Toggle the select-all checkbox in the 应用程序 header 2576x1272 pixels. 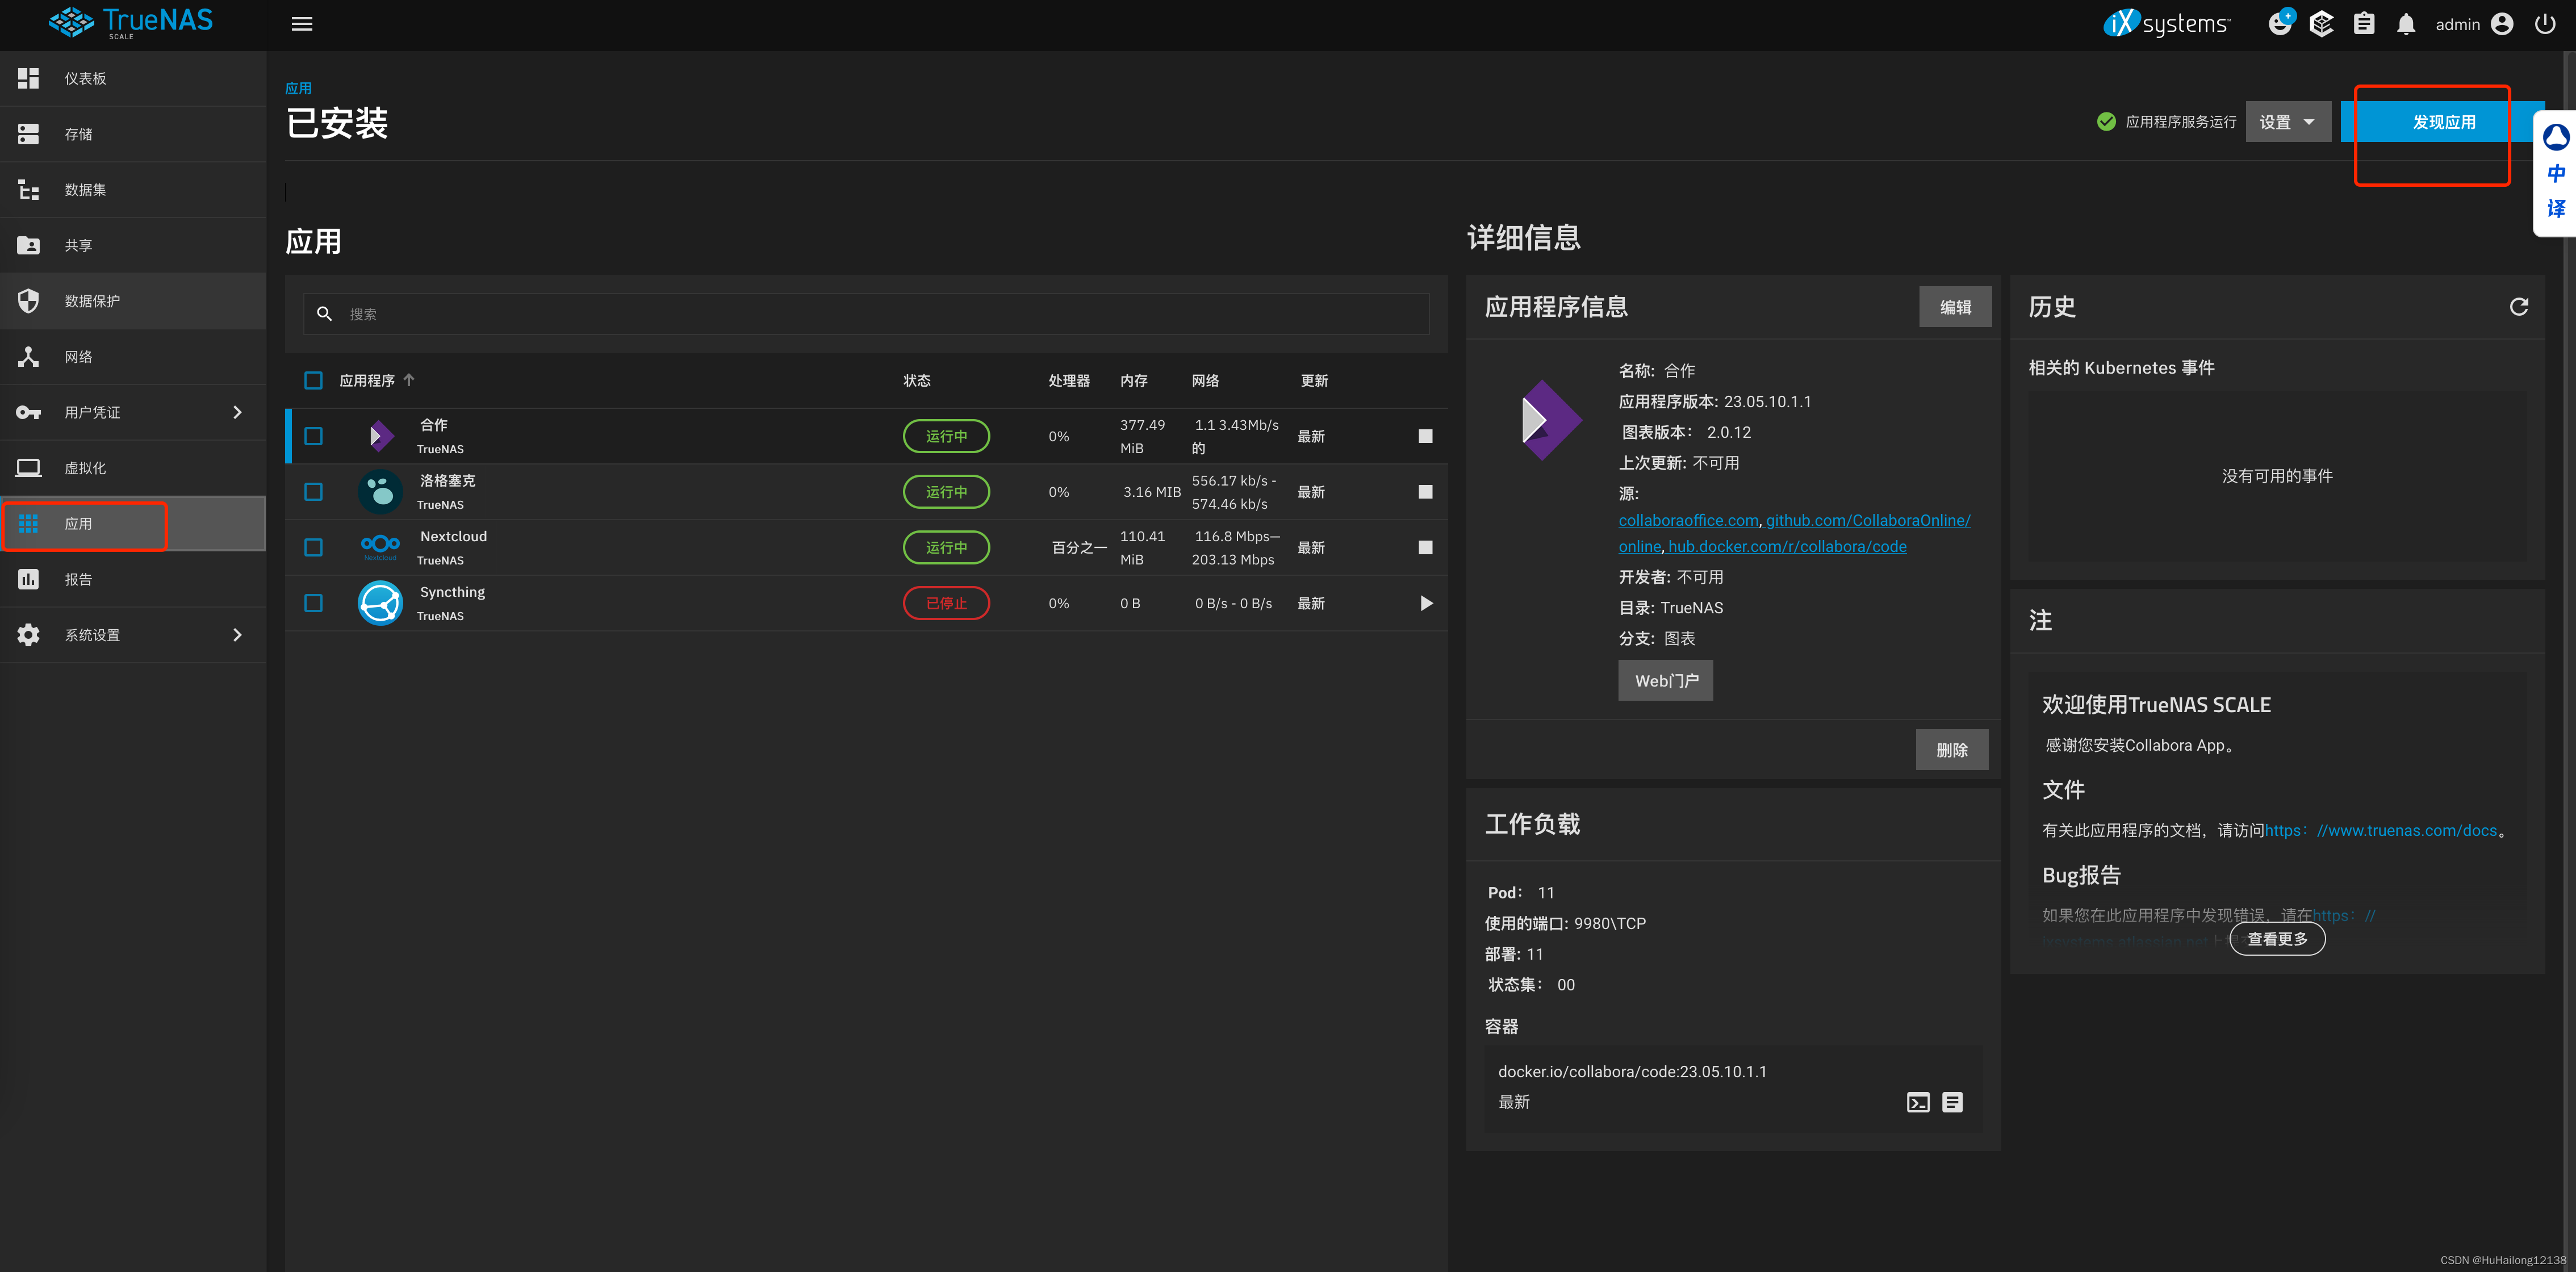[x=313, y=380]
